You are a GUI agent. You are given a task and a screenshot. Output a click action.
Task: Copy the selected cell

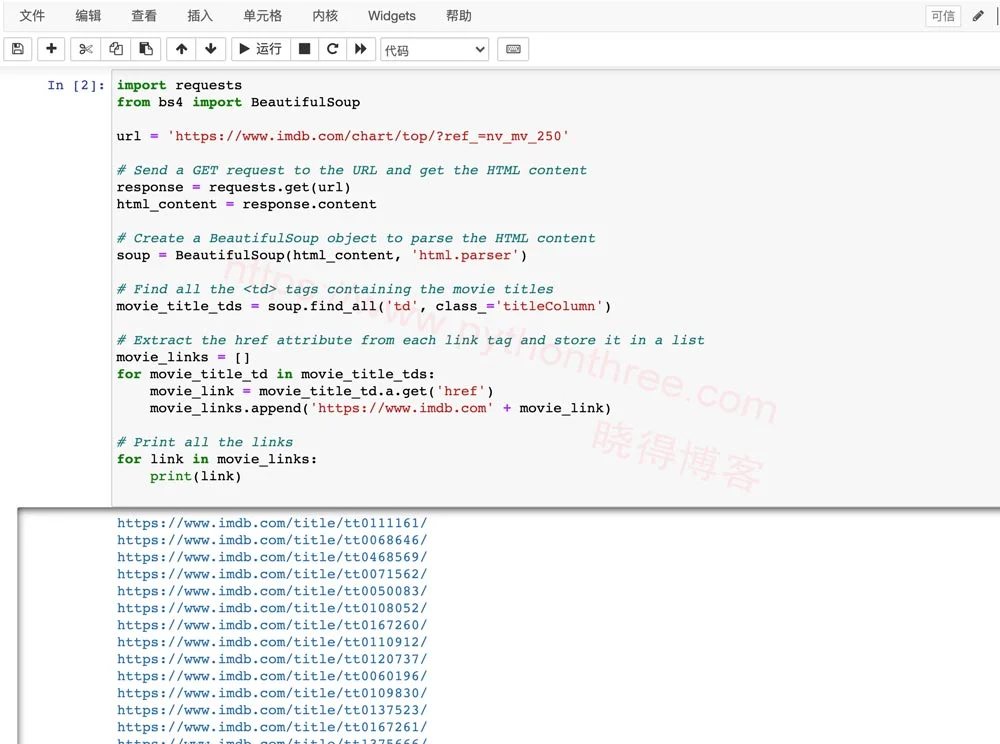click(x=116, y=49)
